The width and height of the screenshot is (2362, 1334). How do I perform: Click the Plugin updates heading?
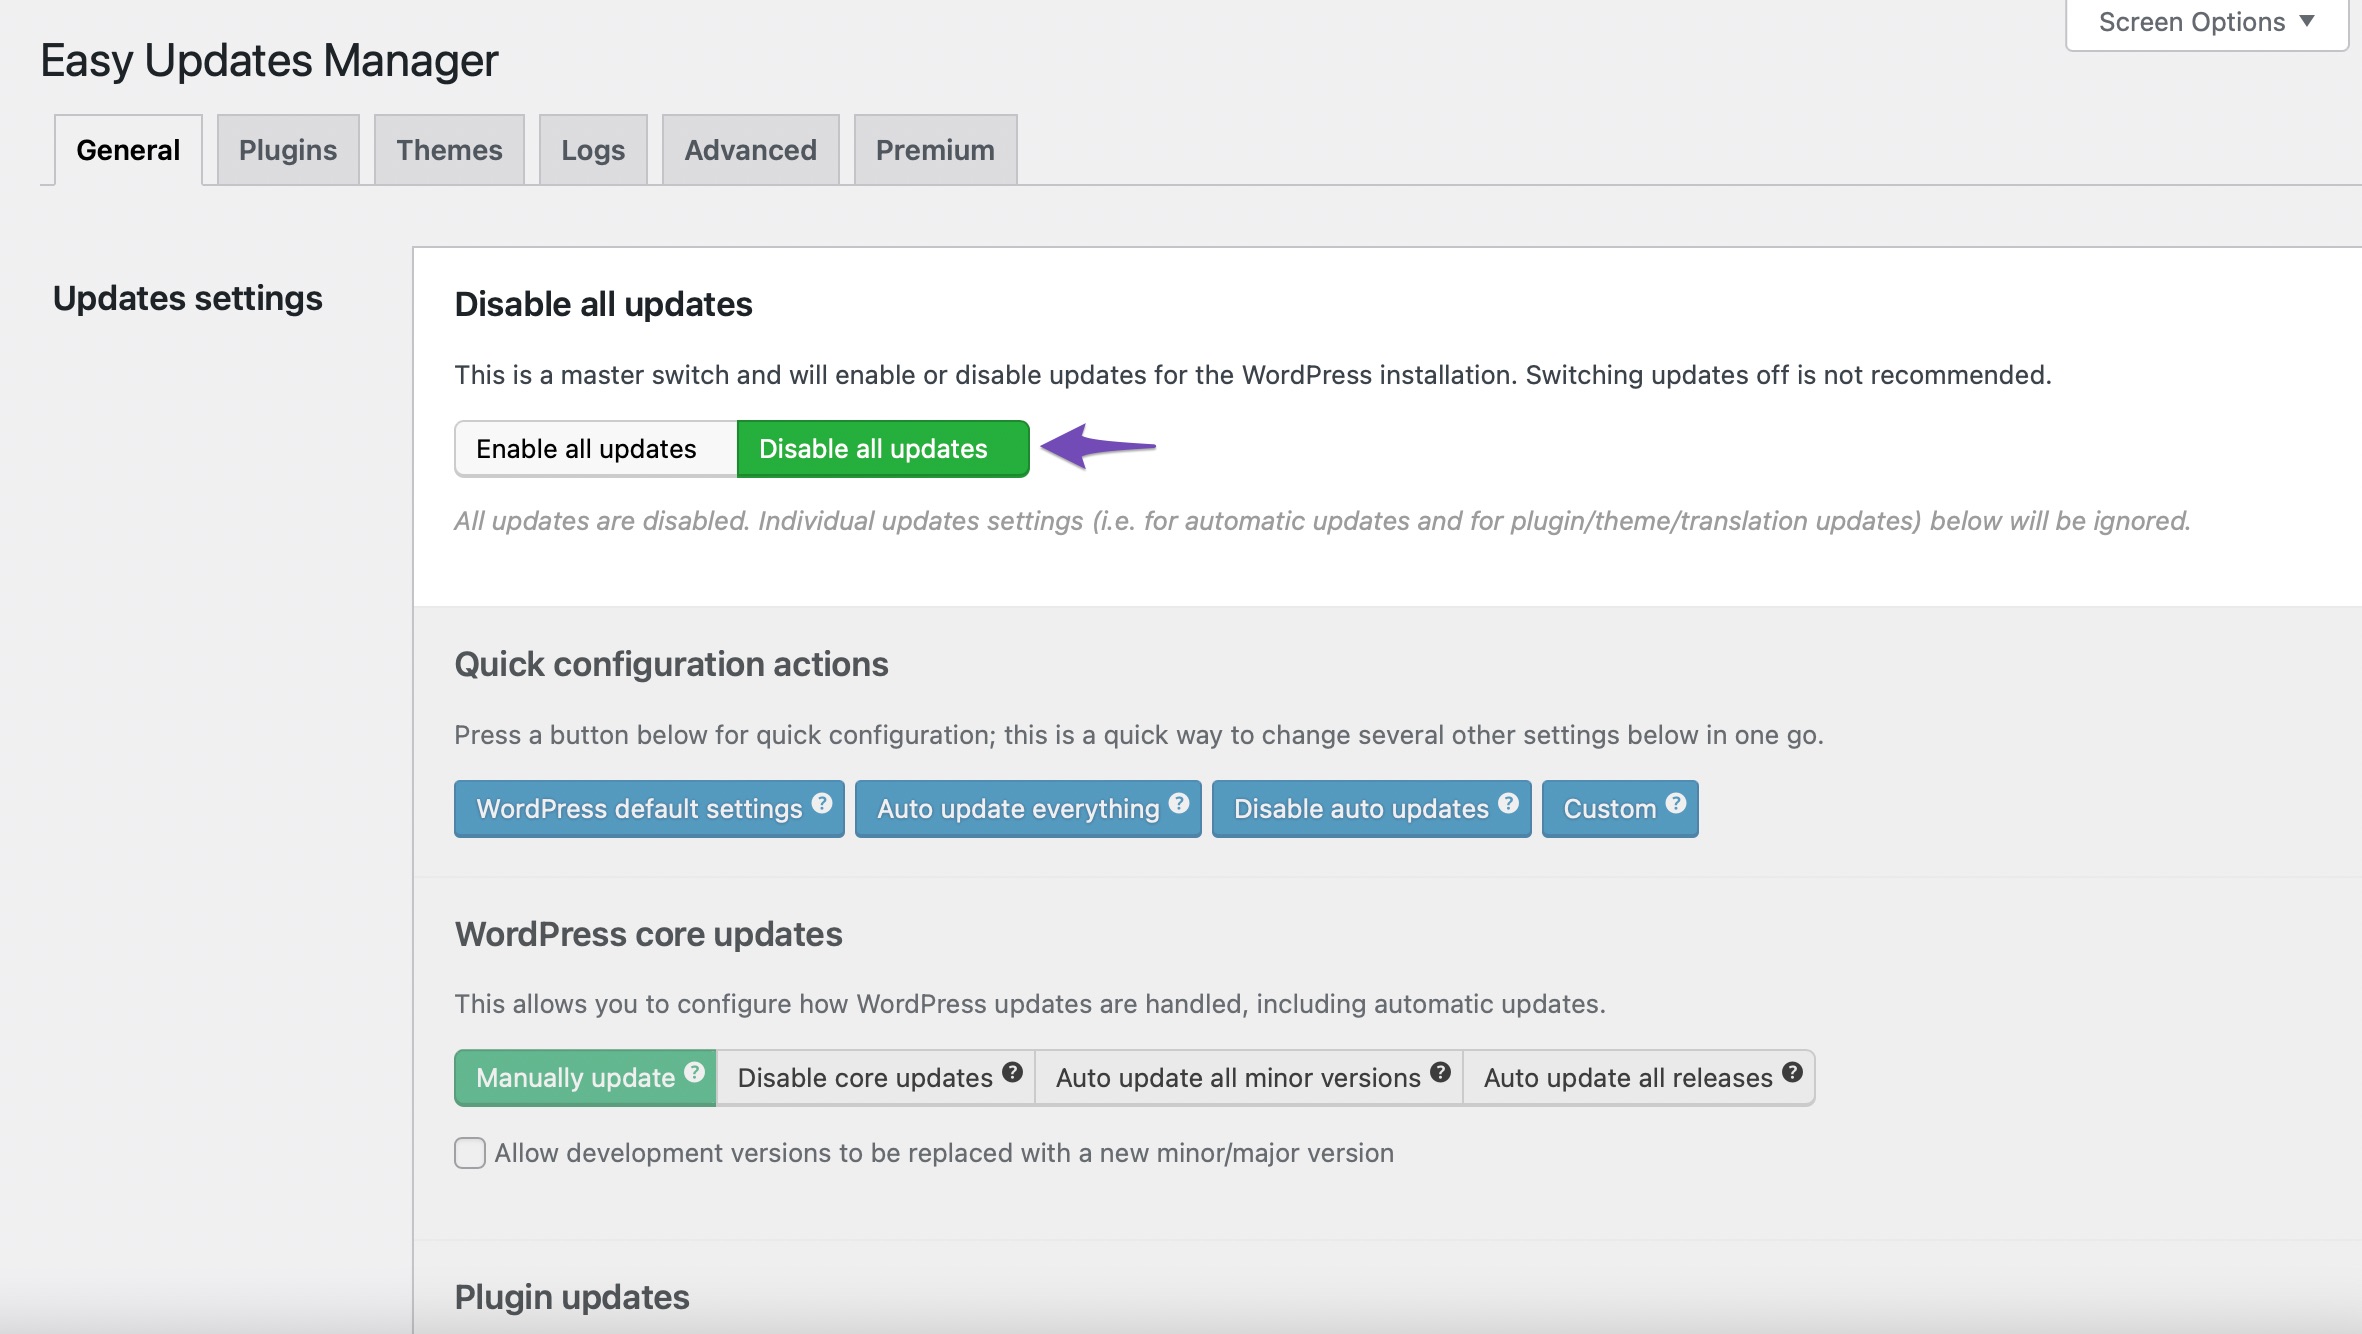pos(572,1297)
